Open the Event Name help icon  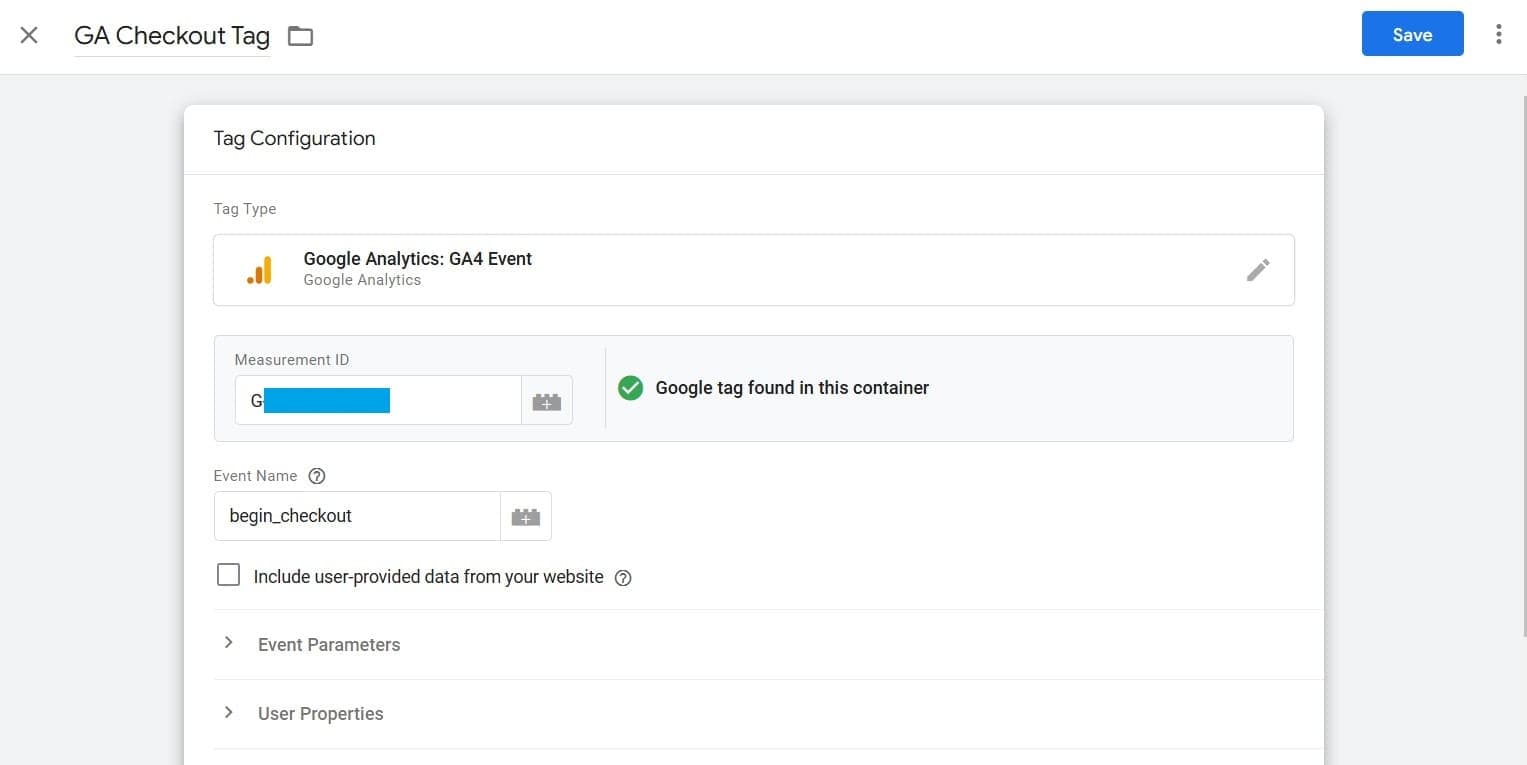(317, 476)
